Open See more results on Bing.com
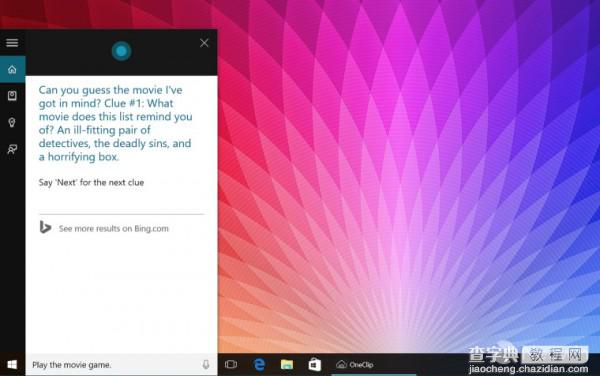This screenshot has width=600, height=376. 114,228
